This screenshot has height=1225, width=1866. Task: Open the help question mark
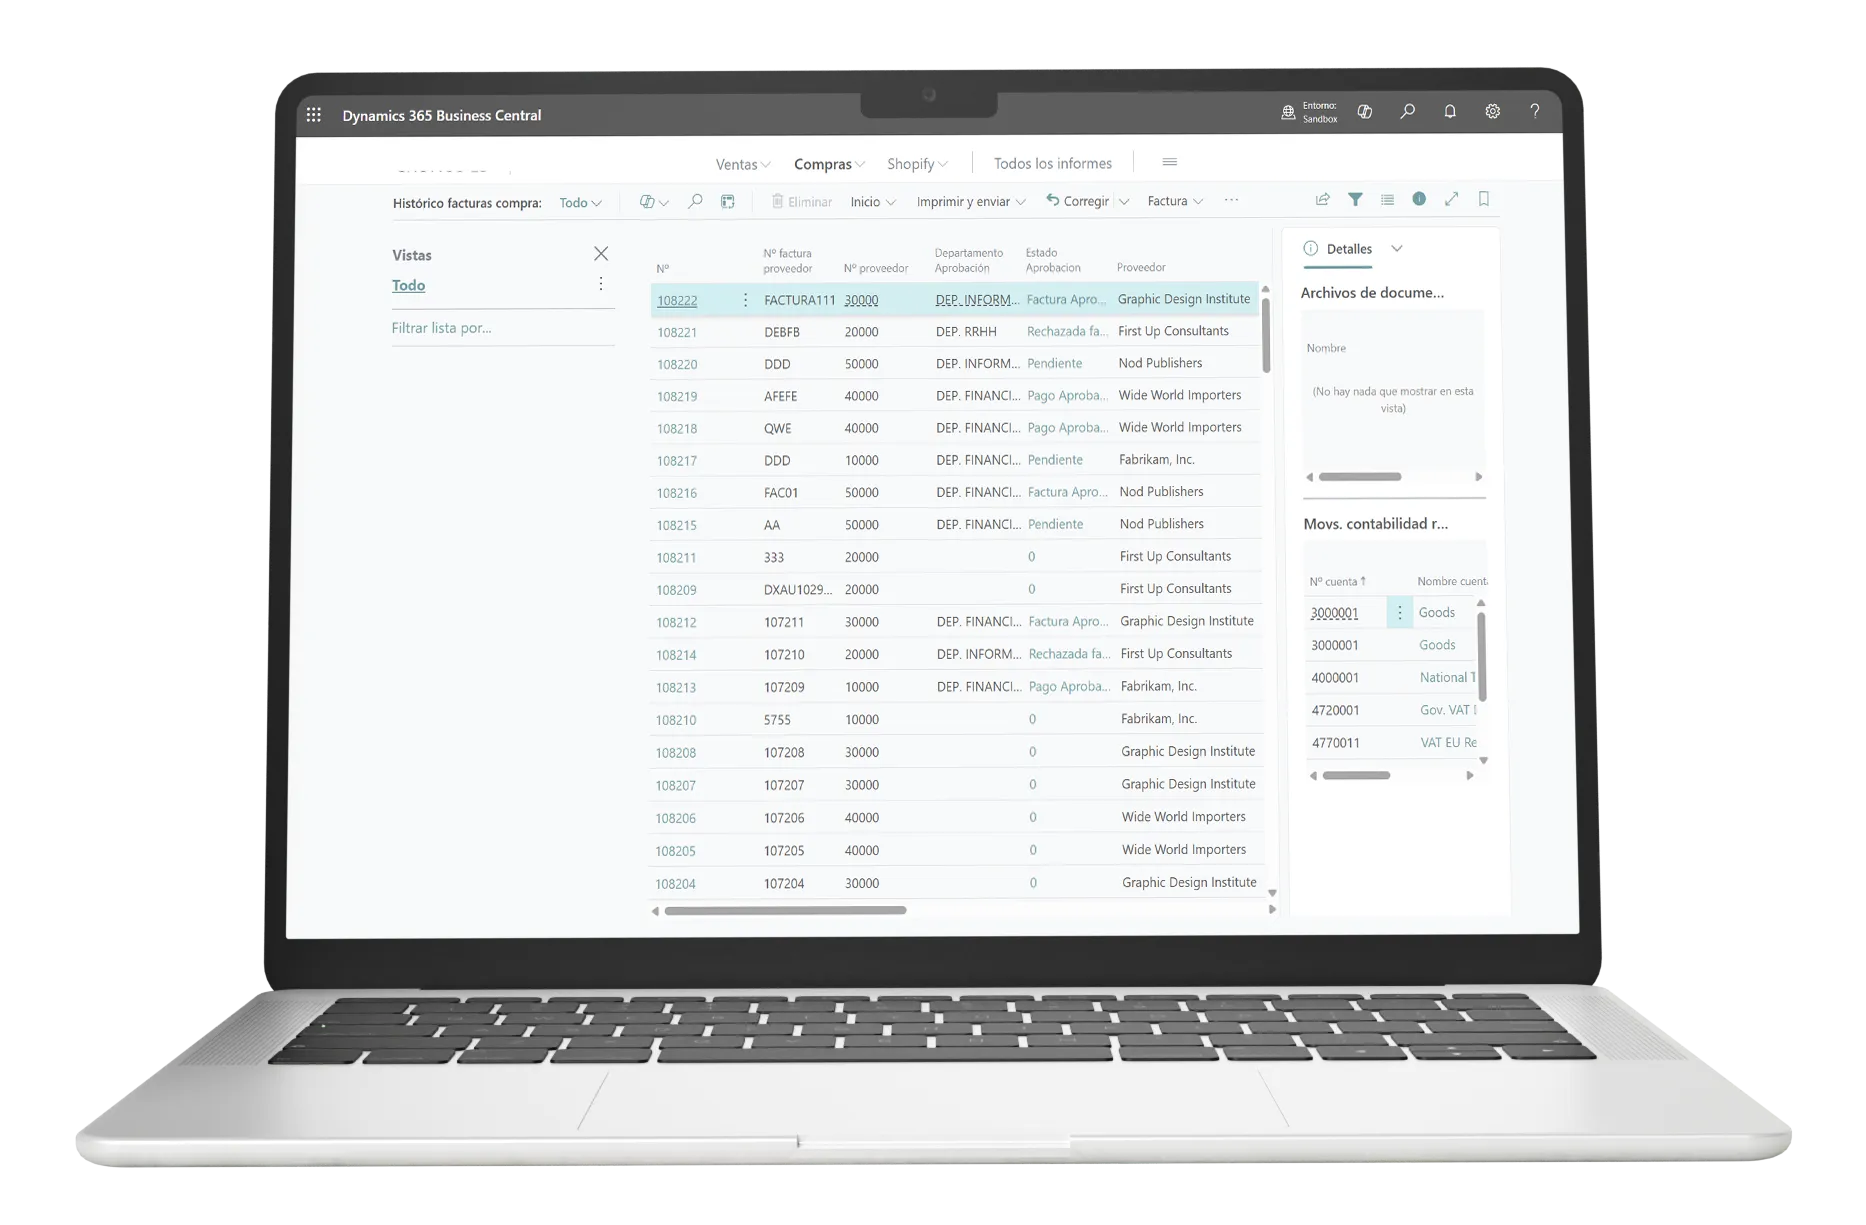(x=1534, y=112)
